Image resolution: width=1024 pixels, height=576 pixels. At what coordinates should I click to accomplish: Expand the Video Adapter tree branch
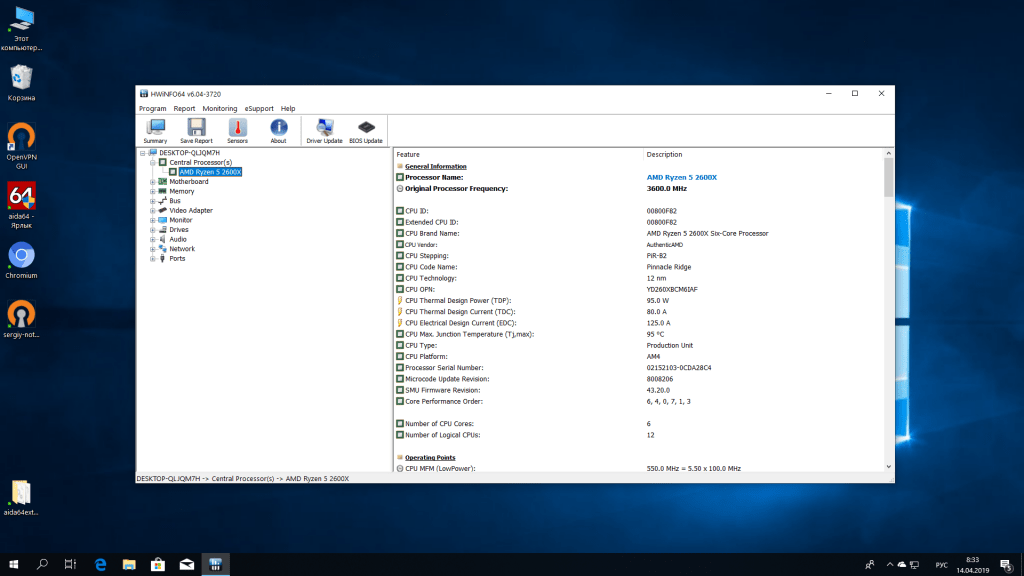click(x=153, y=210)
